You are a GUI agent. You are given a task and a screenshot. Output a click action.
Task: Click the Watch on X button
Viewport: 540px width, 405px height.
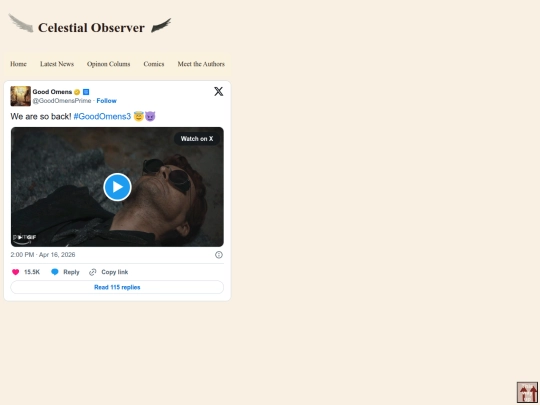197,139
